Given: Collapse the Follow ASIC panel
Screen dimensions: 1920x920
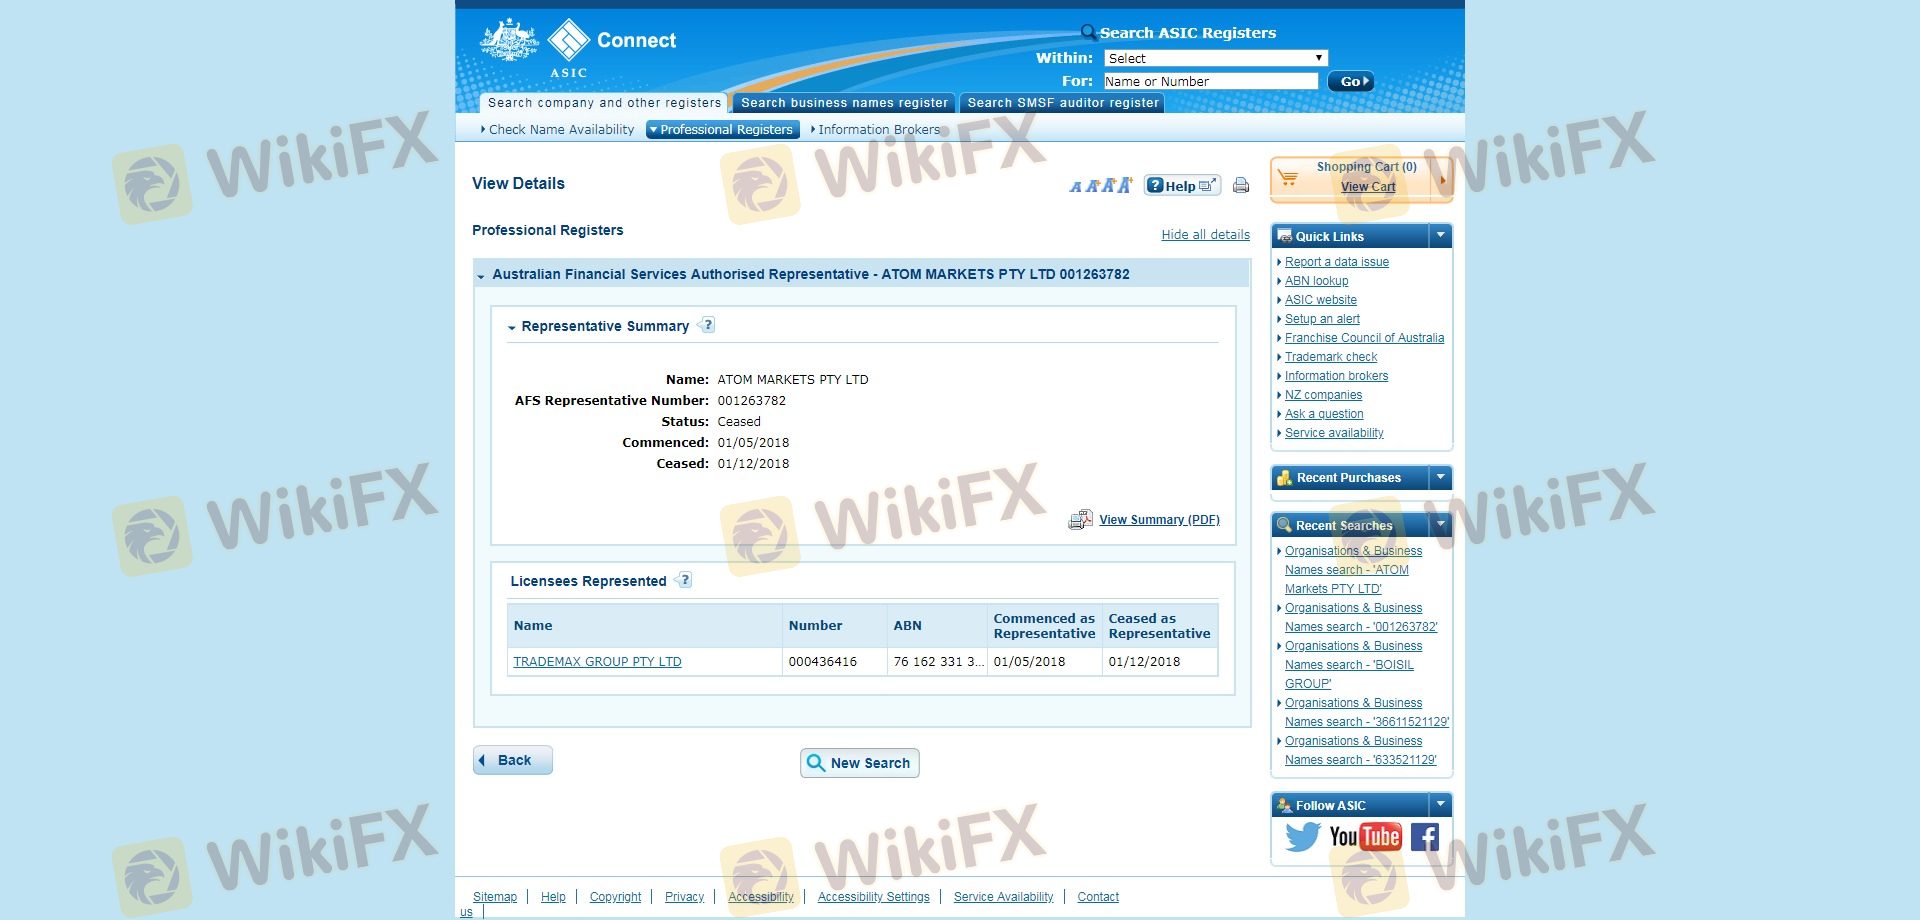Looking at the screenshot, I should click(1440, 805).
